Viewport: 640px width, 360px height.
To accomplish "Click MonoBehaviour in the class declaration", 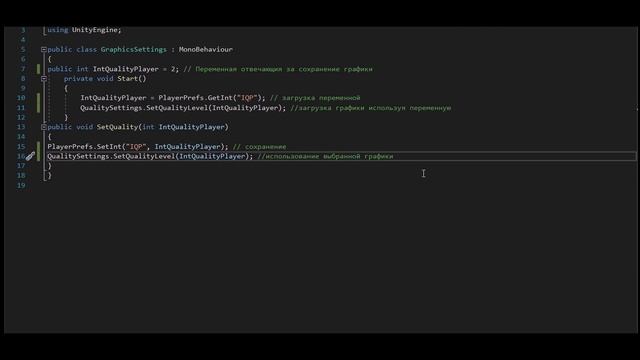I will tap(206, 49).
